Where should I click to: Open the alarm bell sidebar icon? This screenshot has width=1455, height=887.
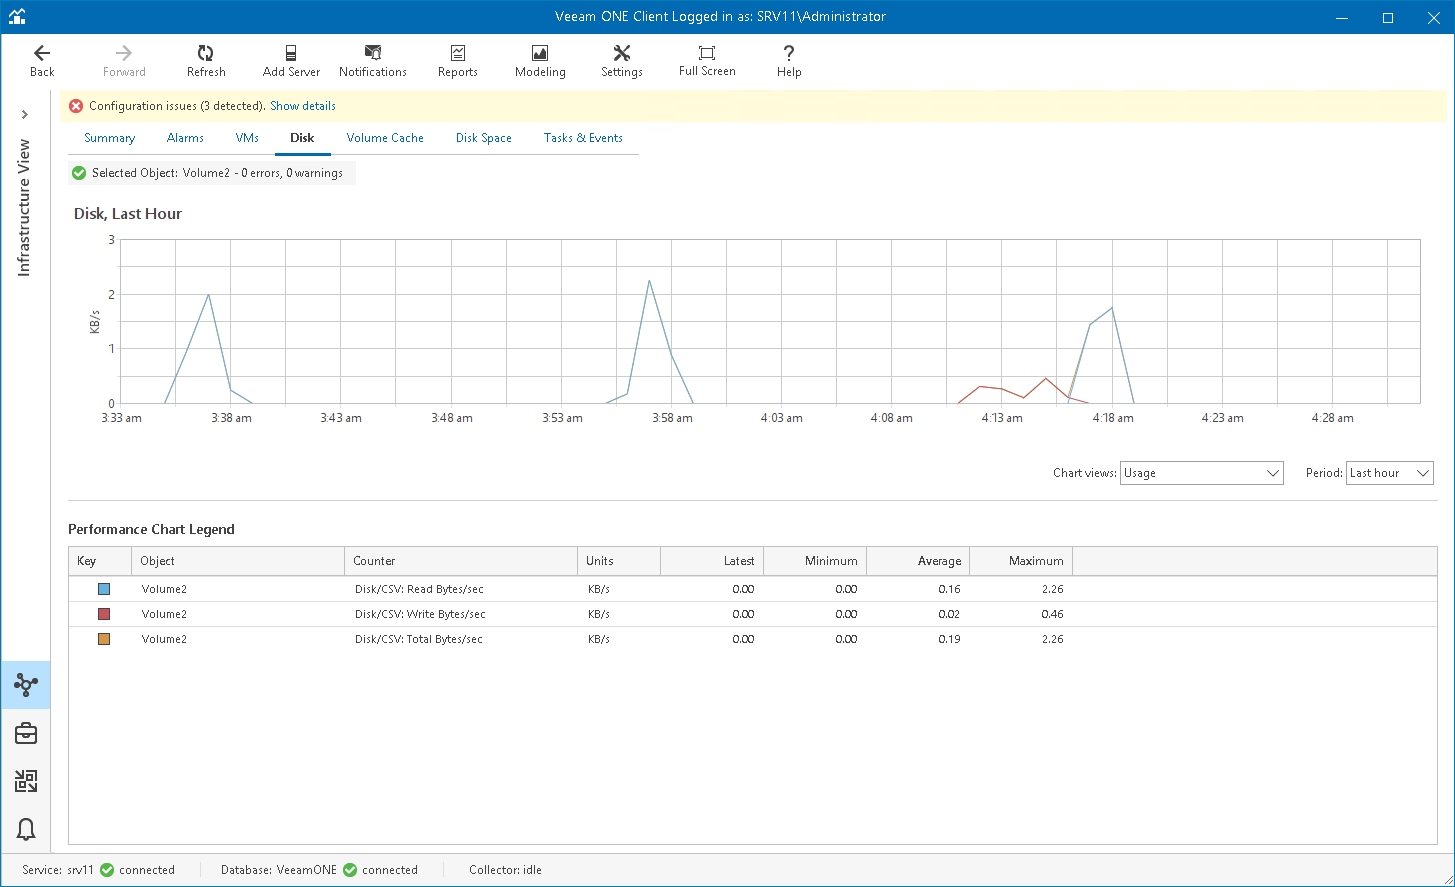pyautogui.click(x=26, y=829)
